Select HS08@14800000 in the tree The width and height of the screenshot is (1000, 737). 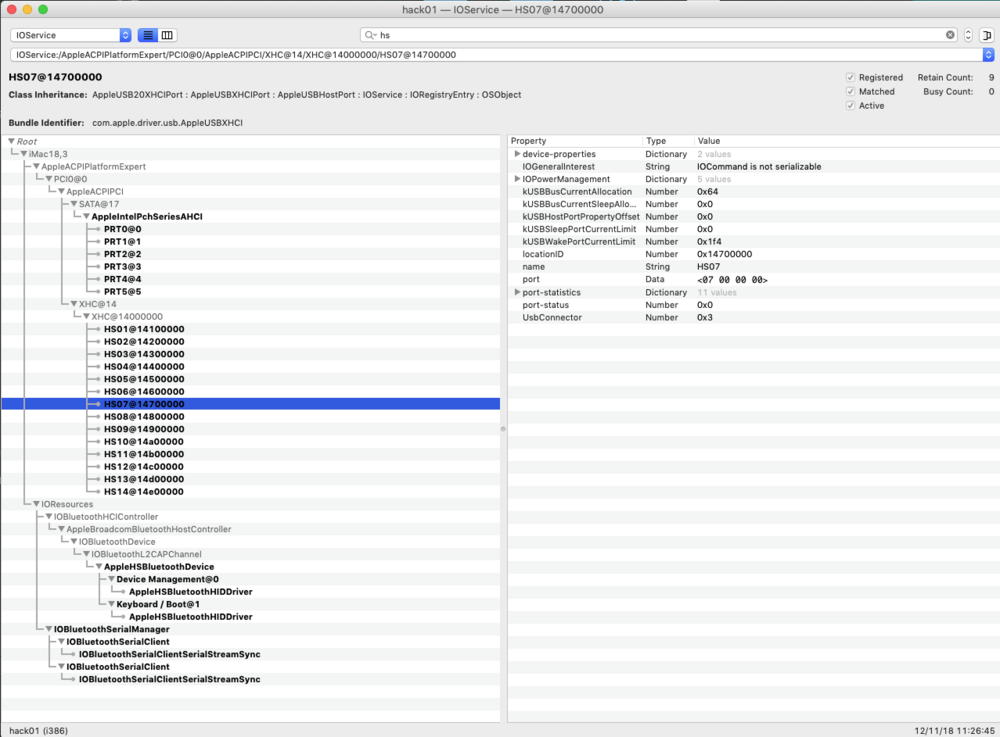click(143, 416)
